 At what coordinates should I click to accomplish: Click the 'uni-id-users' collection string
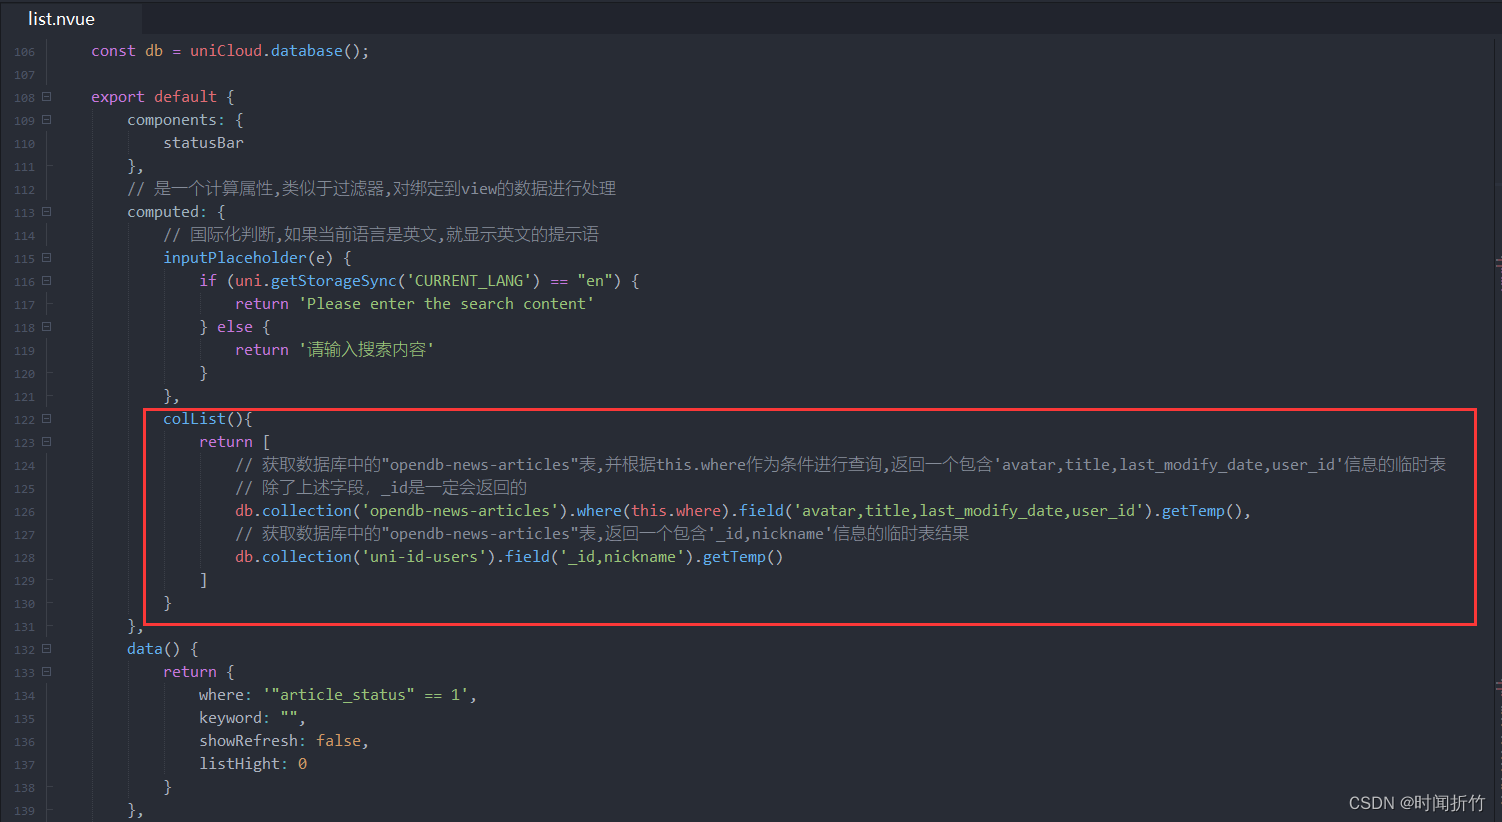(424, 557)
